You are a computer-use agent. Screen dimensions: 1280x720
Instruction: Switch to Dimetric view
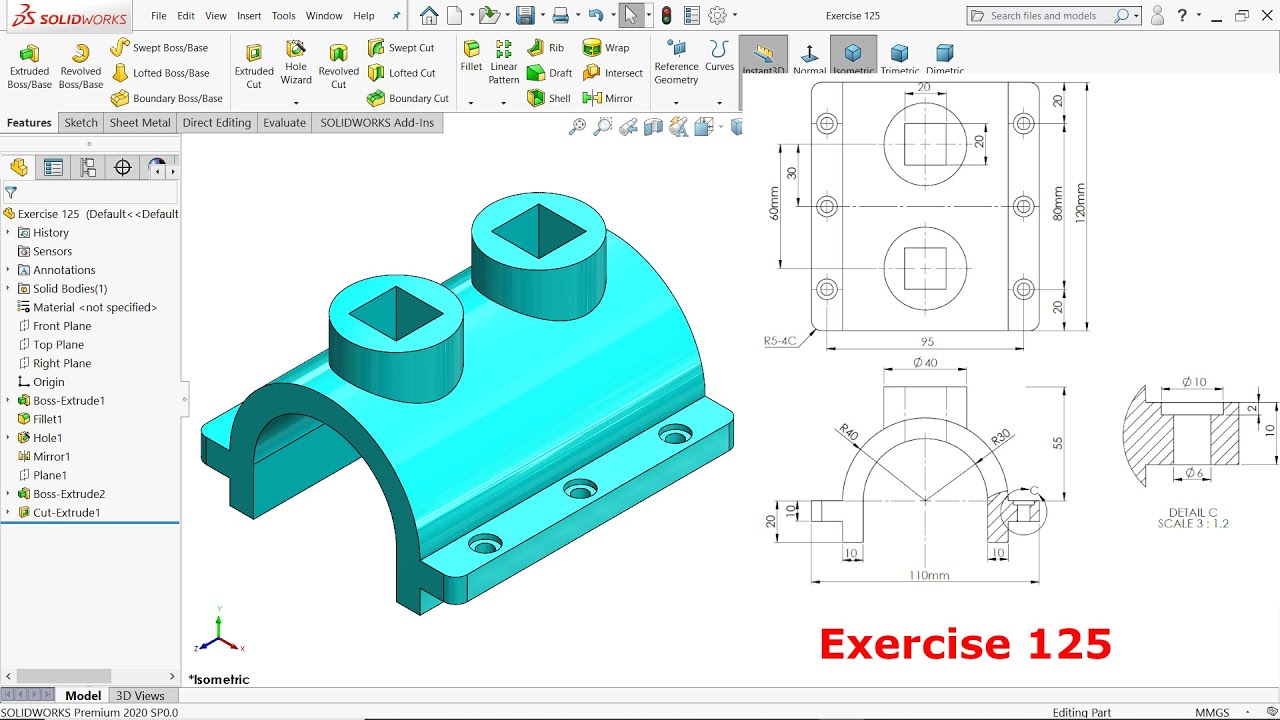(944, 58)
